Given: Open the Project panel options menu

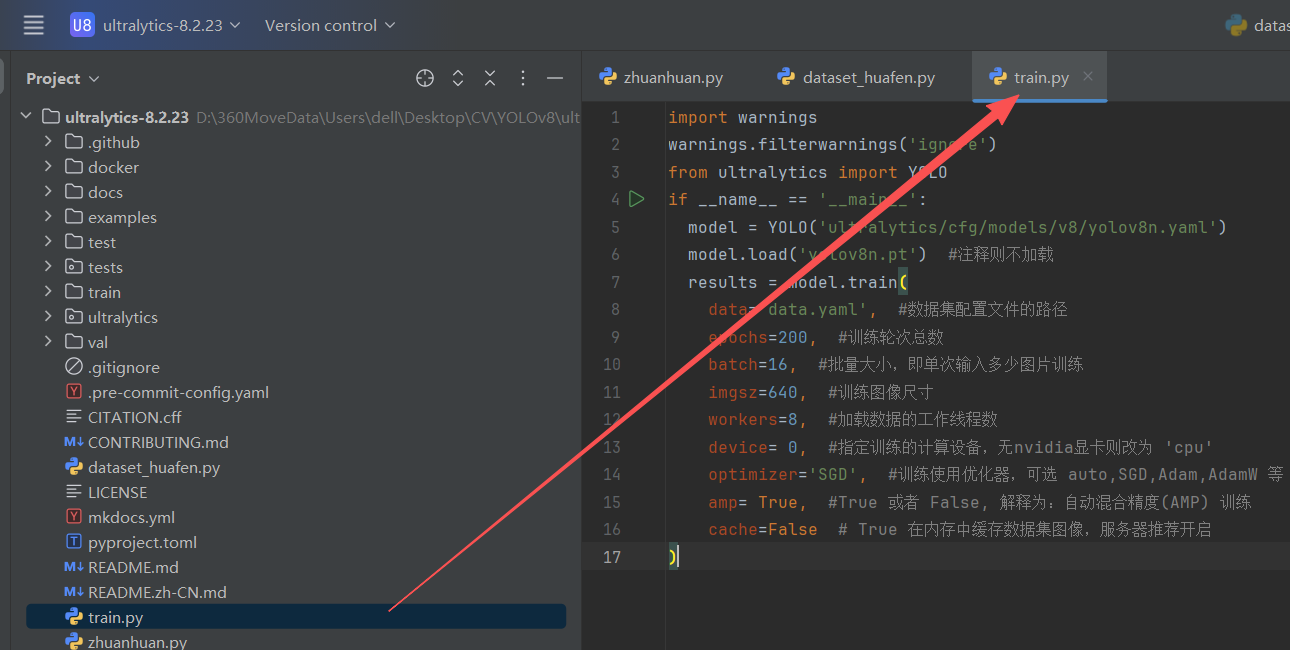Looking at the screenshot, I should coord(523,78).
